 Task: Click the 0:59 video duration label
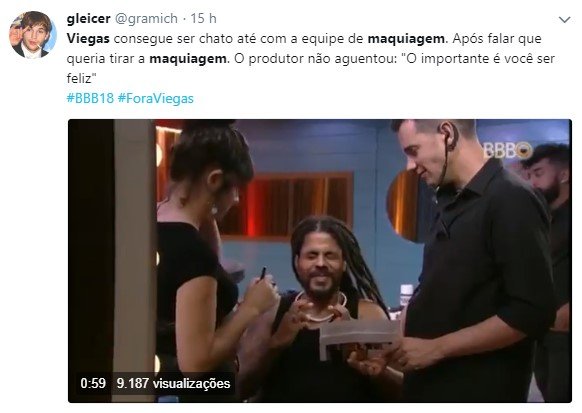pos(93,383)
